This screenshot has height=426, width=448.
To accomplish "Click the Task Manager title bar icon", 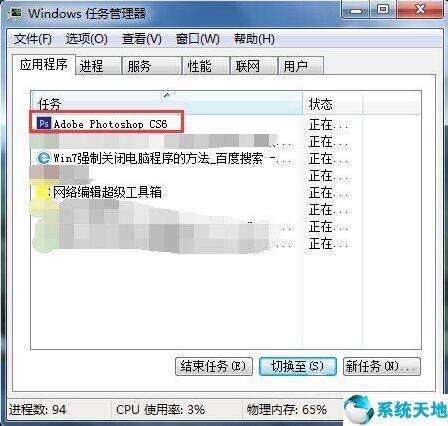I will coord(15,13).
